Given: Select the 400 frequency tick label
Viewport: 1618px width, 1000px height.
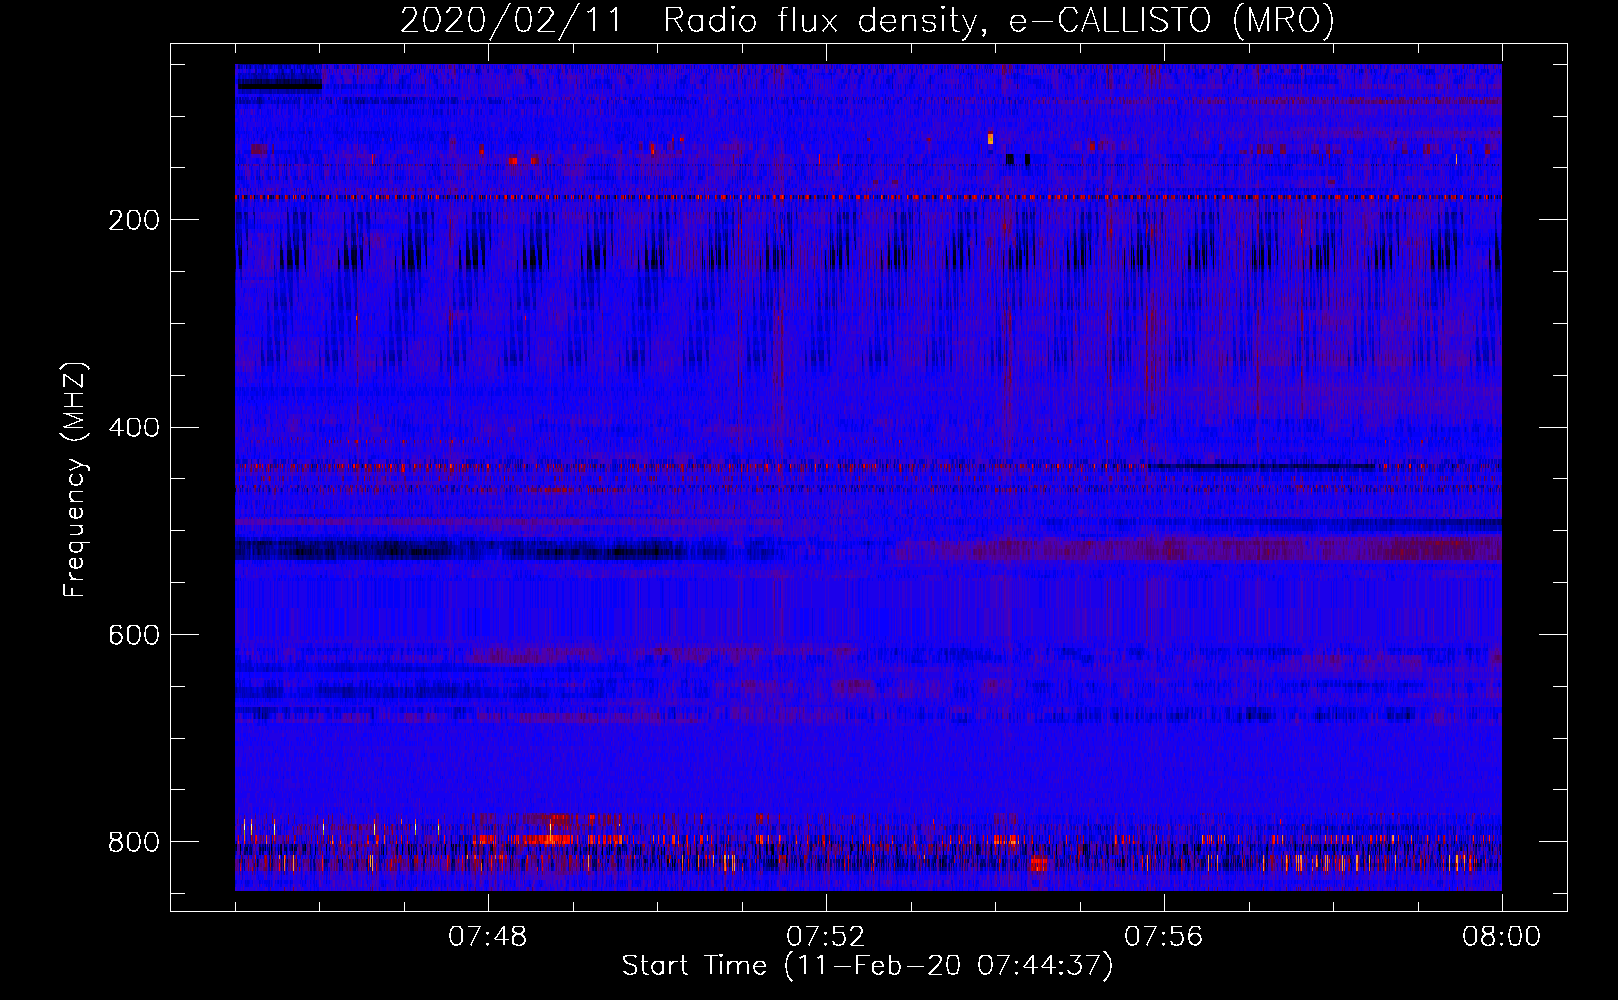Looking at the screenshot, I should (133, 428).
